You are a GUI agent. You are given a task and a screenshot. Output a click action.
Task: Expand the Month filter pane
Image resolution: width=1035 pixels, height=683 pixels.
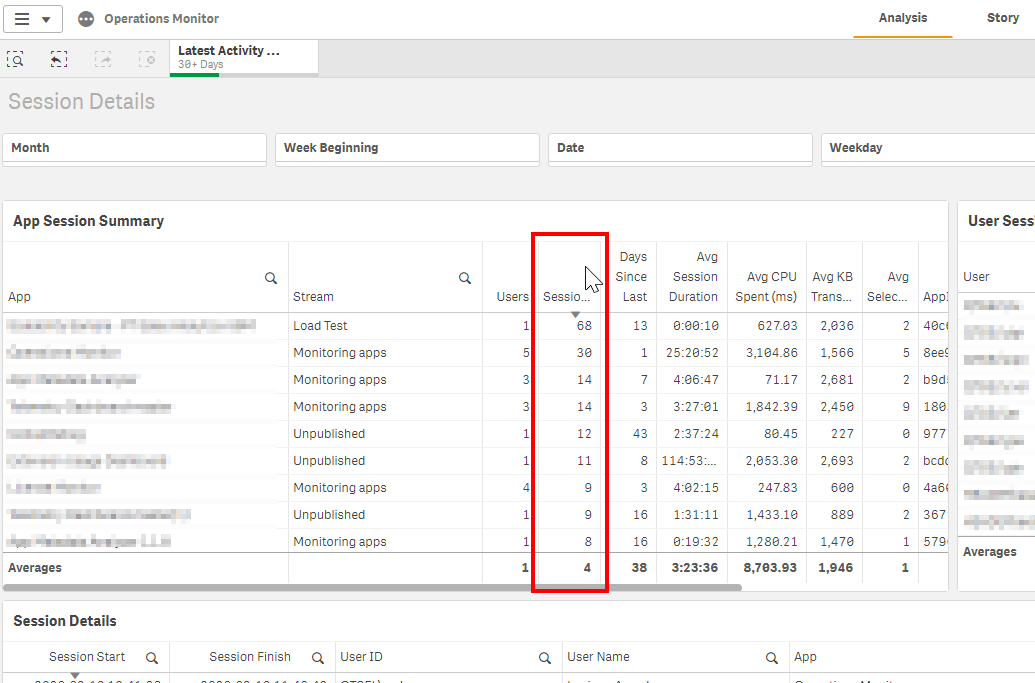pos(134,148)
